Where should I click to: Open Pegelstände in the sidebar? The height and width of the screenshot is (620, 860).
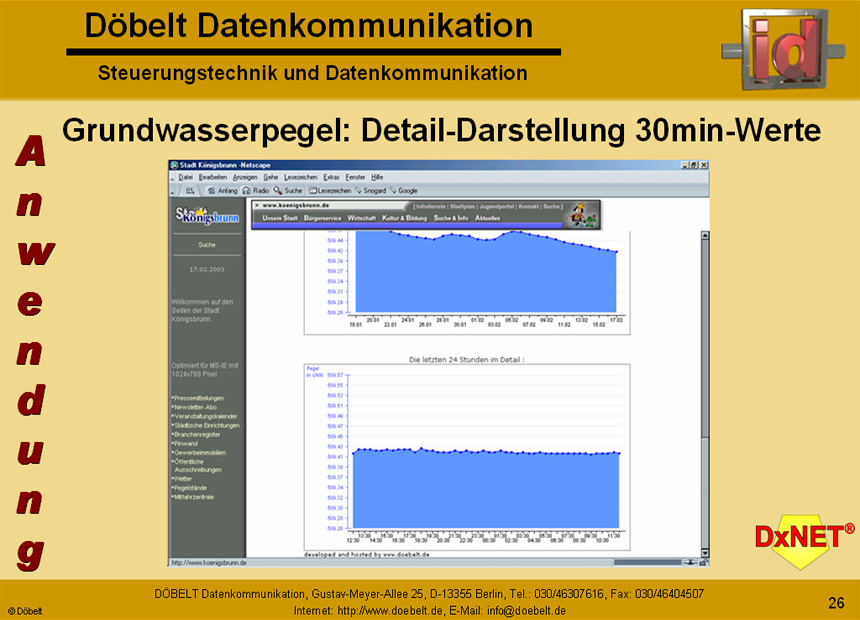tap(190, 488)
